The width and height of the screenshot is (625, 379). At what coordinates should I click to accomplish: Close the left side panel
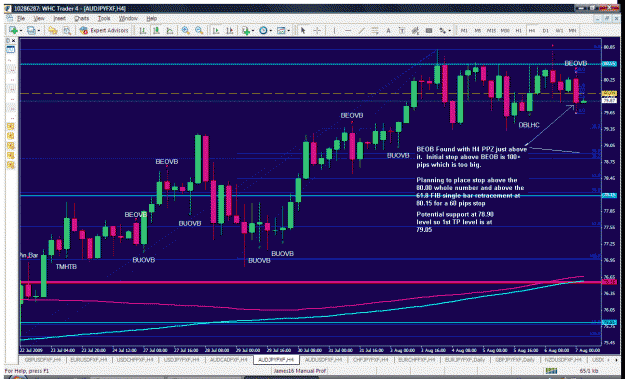14,41
